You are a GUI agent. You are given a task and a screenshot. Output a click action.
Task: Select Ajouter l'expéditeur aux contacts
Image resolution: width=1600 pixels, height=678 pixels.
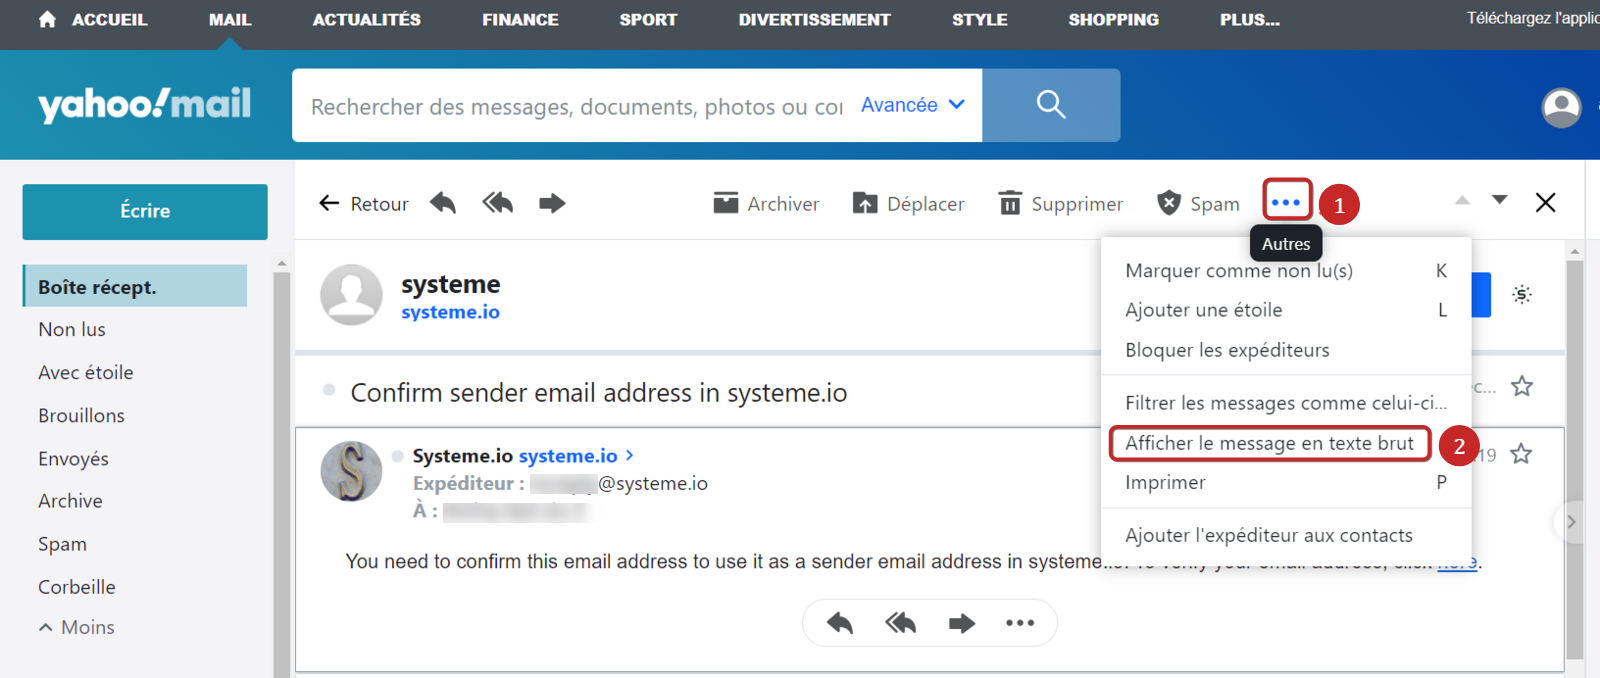pos(1286,535)
